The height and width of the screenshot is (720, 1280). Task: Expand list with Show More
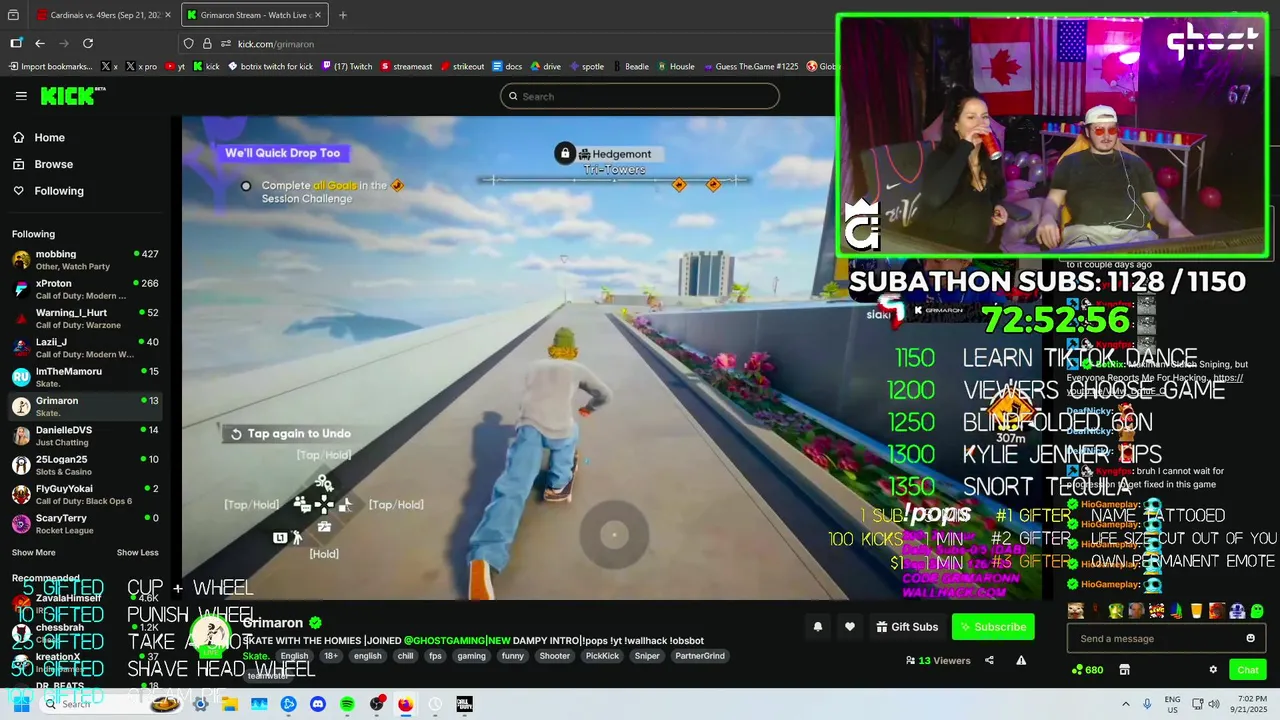pos(33,552)
